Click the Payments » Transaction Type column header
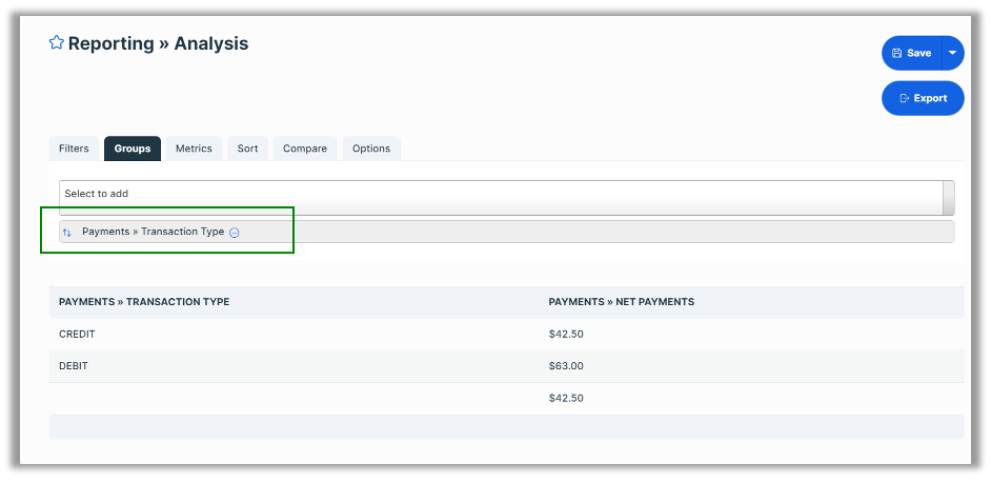This screenshot has width=992, height=480. pyautogui.click(x=144, y=302)
